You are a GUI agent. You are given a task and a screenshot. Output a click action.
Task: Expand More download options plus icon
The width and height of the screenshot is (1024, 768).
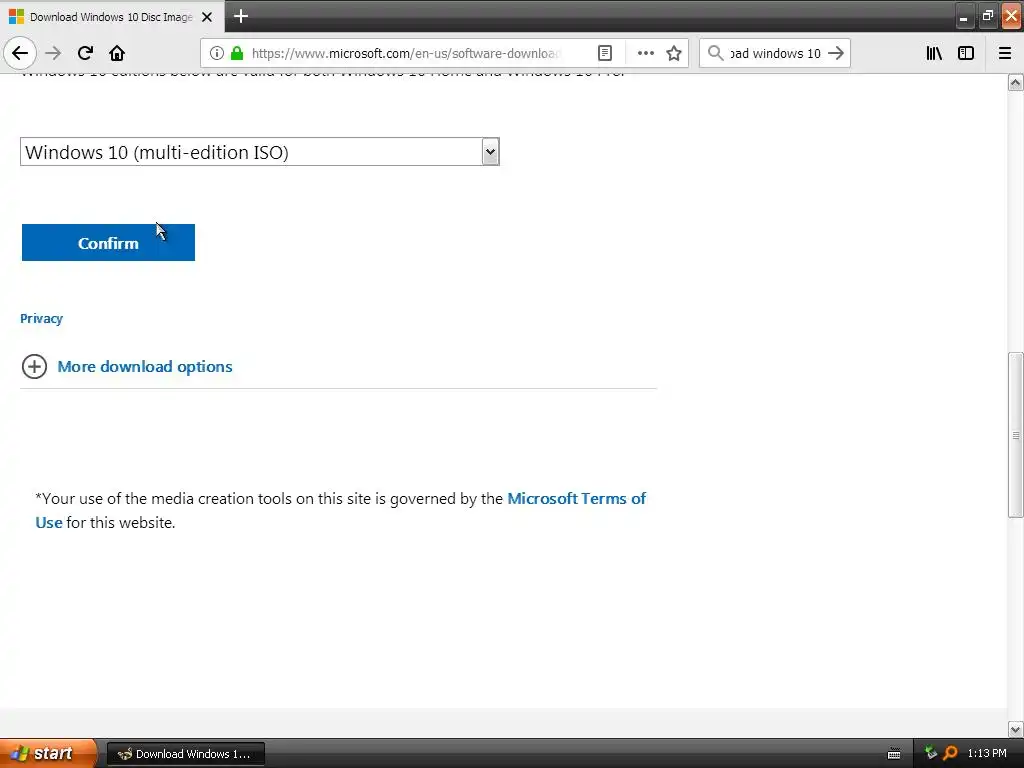34,366
